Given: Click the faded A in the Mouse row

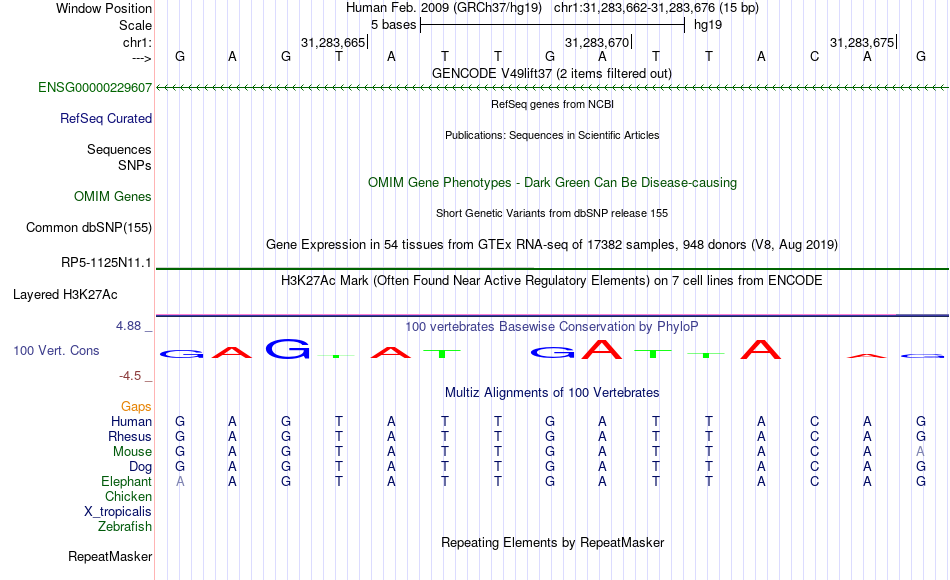Looking at the screenshot, I should pos(920,452).
